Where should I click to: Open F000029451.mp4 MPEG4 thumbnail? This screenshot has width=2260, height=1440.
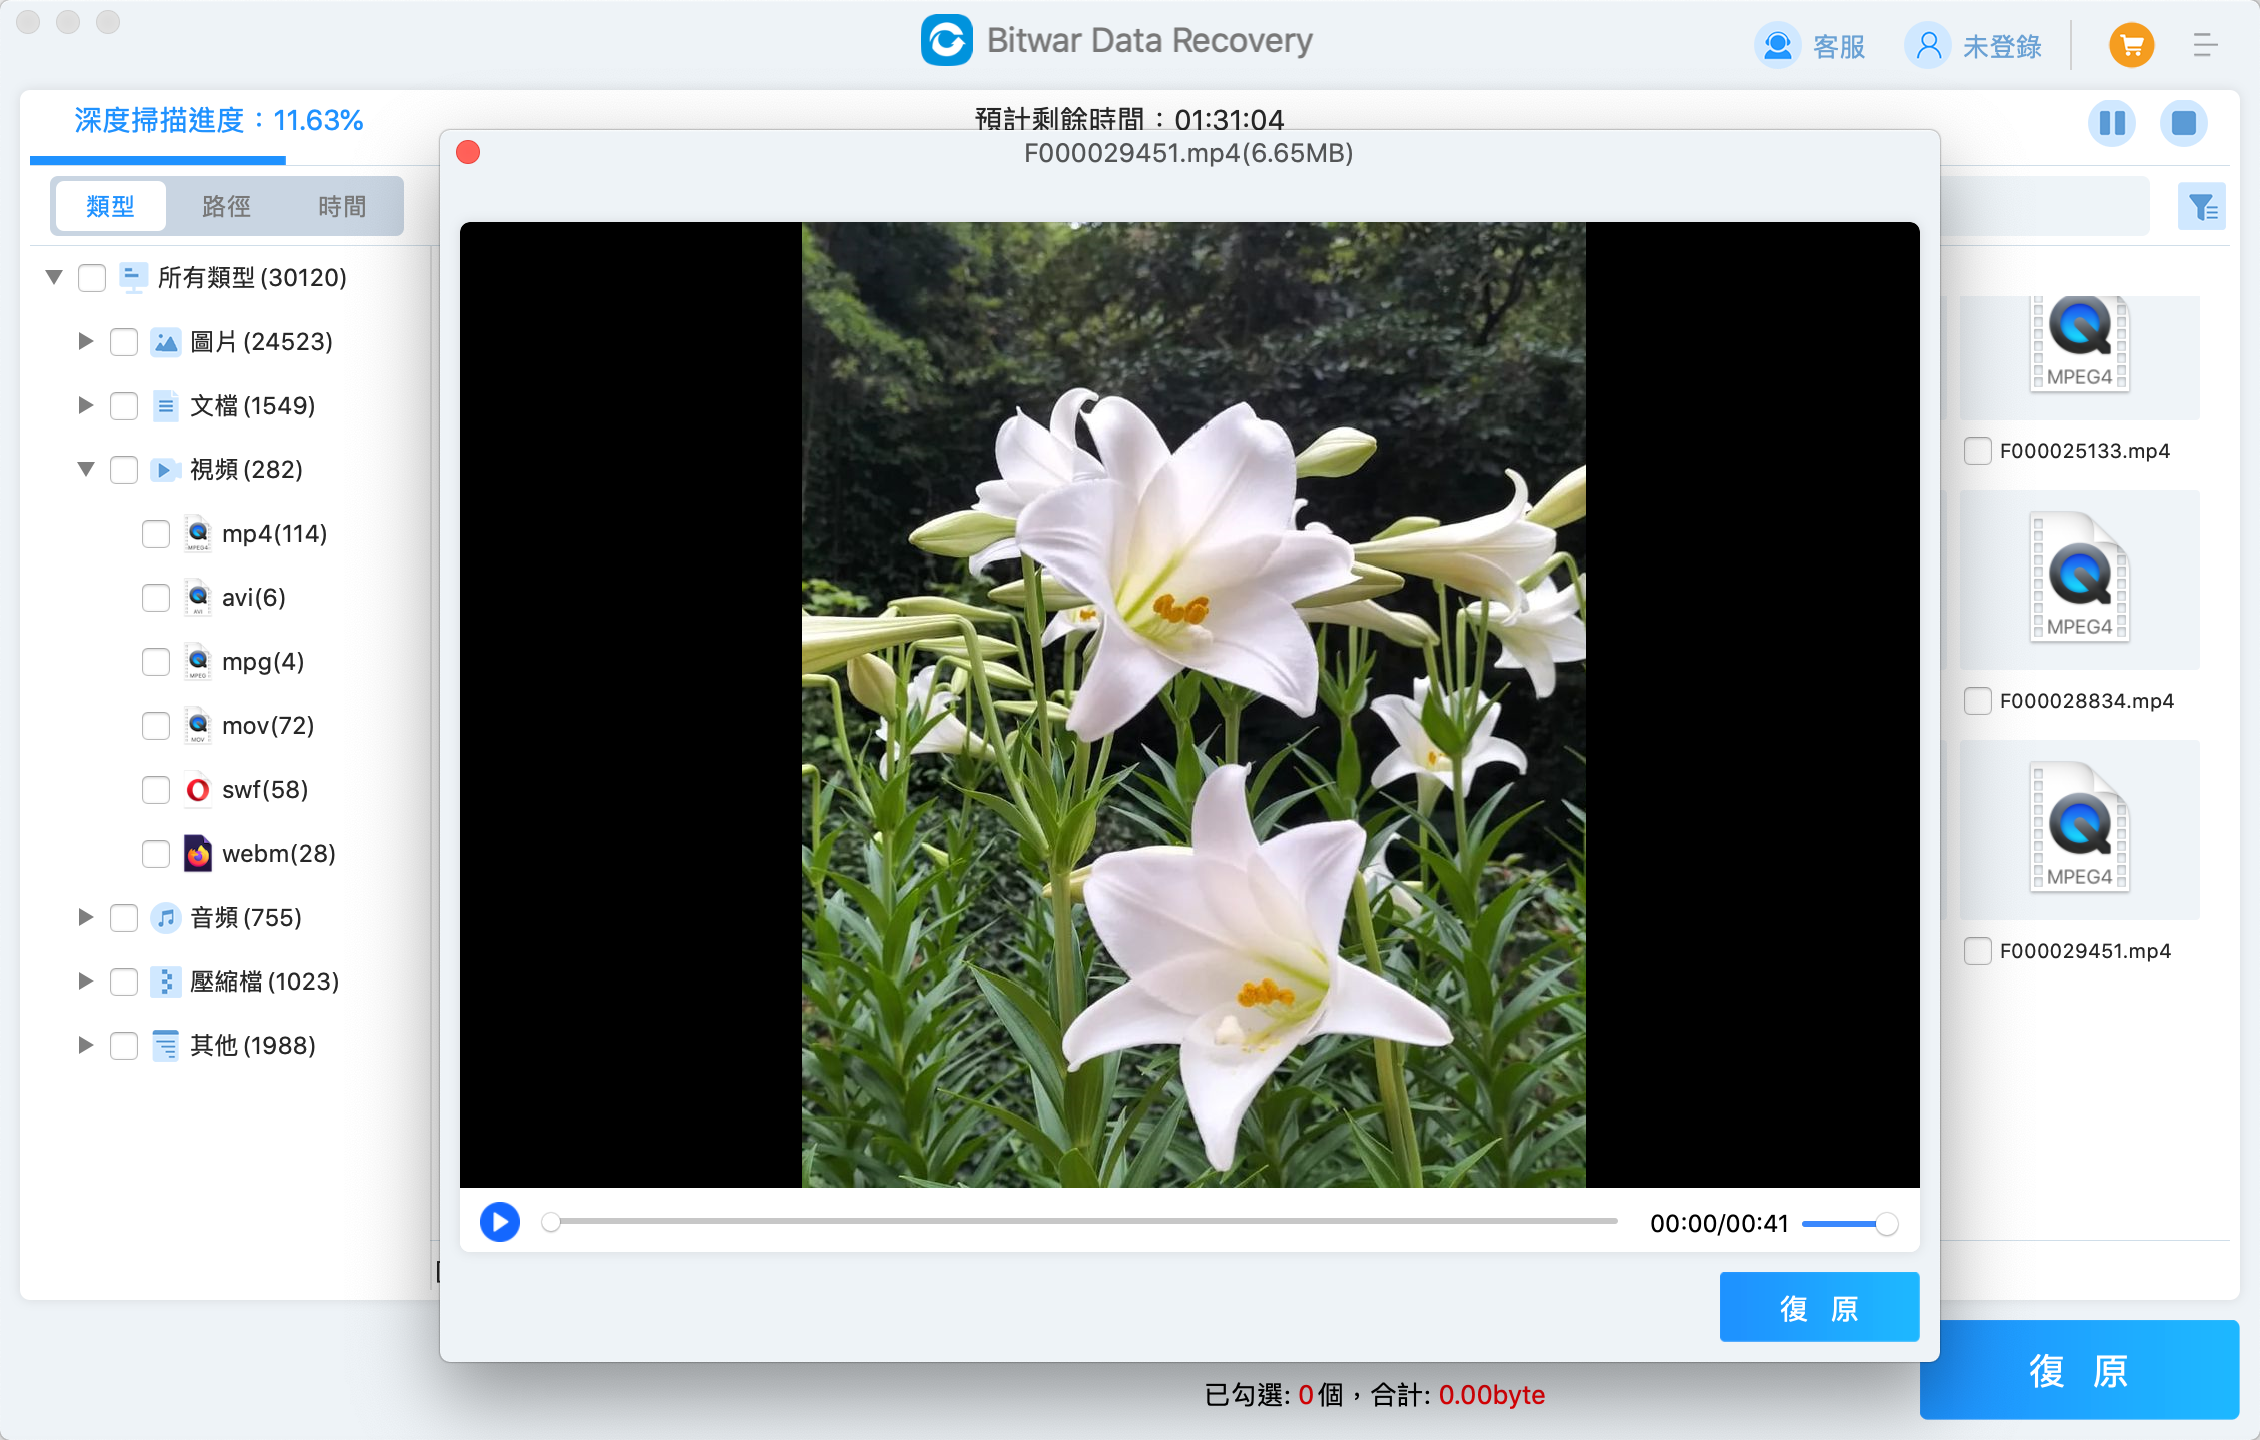tap(2080, 828)
